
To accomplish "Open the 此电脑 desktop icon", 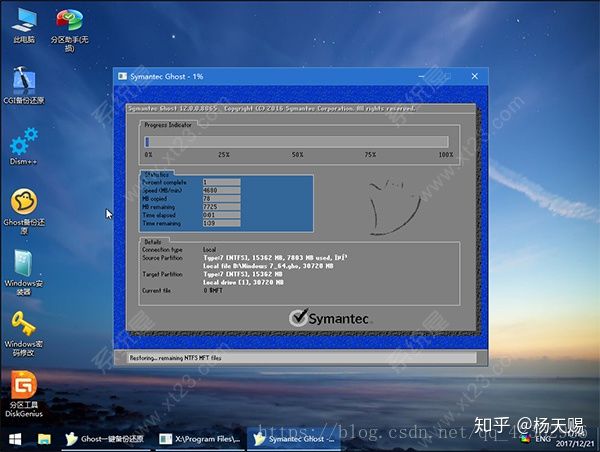I will click(24, 25).
